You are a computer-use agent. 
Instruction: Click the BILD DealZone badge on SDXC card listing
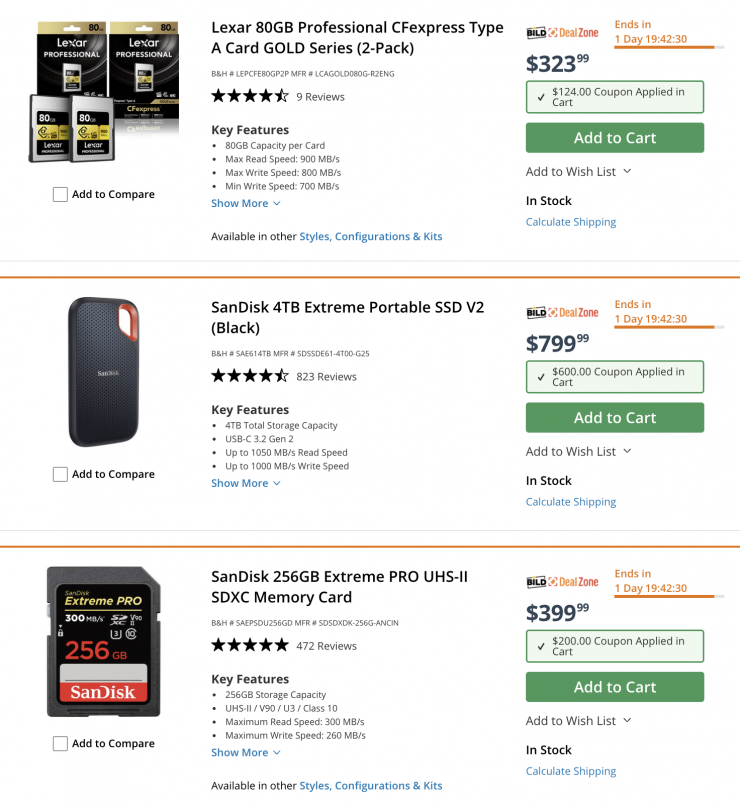pos(562,582)
